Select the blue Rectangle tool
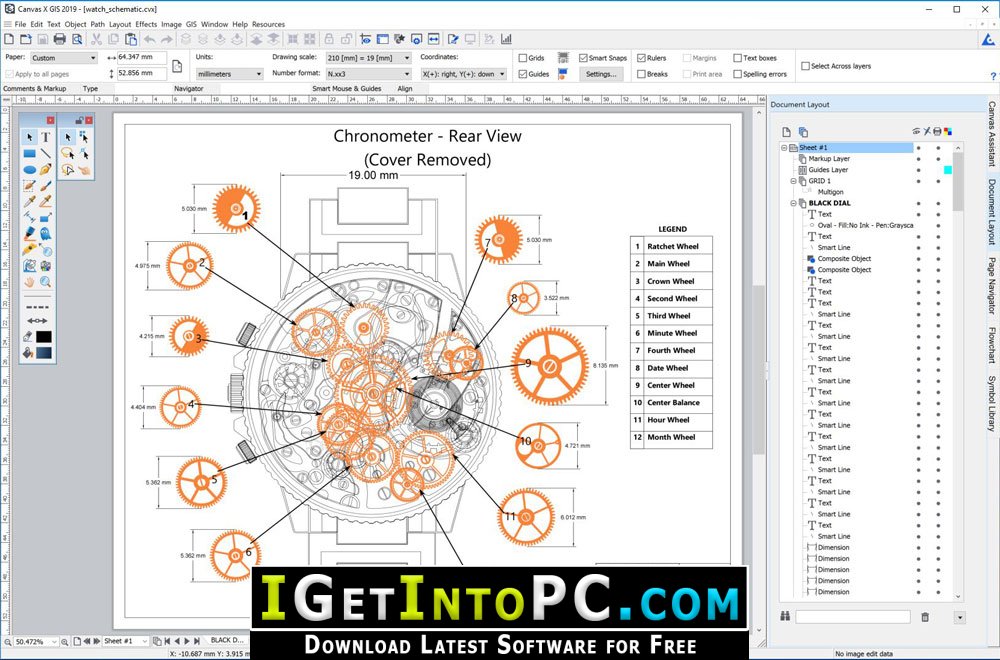 29,154
